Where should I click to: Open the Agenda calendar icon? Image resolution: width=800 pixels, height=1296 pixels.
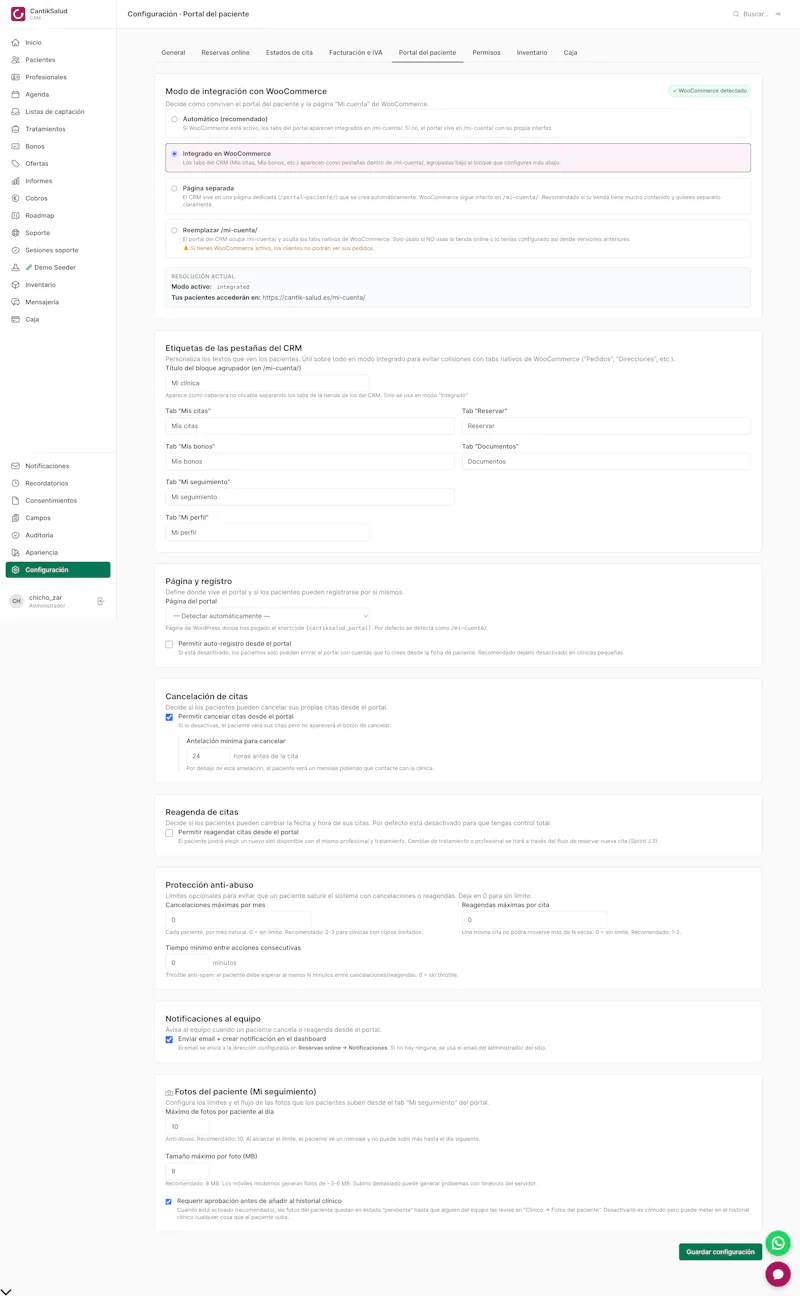coord(16,95)
